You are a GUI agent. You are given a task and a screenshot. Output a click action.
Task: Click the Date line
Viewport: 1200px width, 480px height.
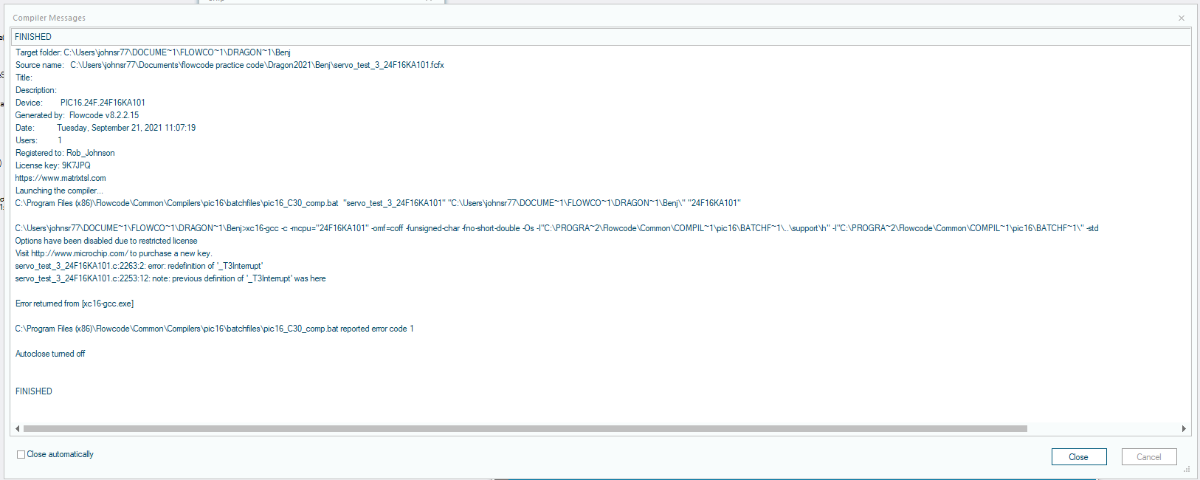pyautogui.click(x=105, y=127)
